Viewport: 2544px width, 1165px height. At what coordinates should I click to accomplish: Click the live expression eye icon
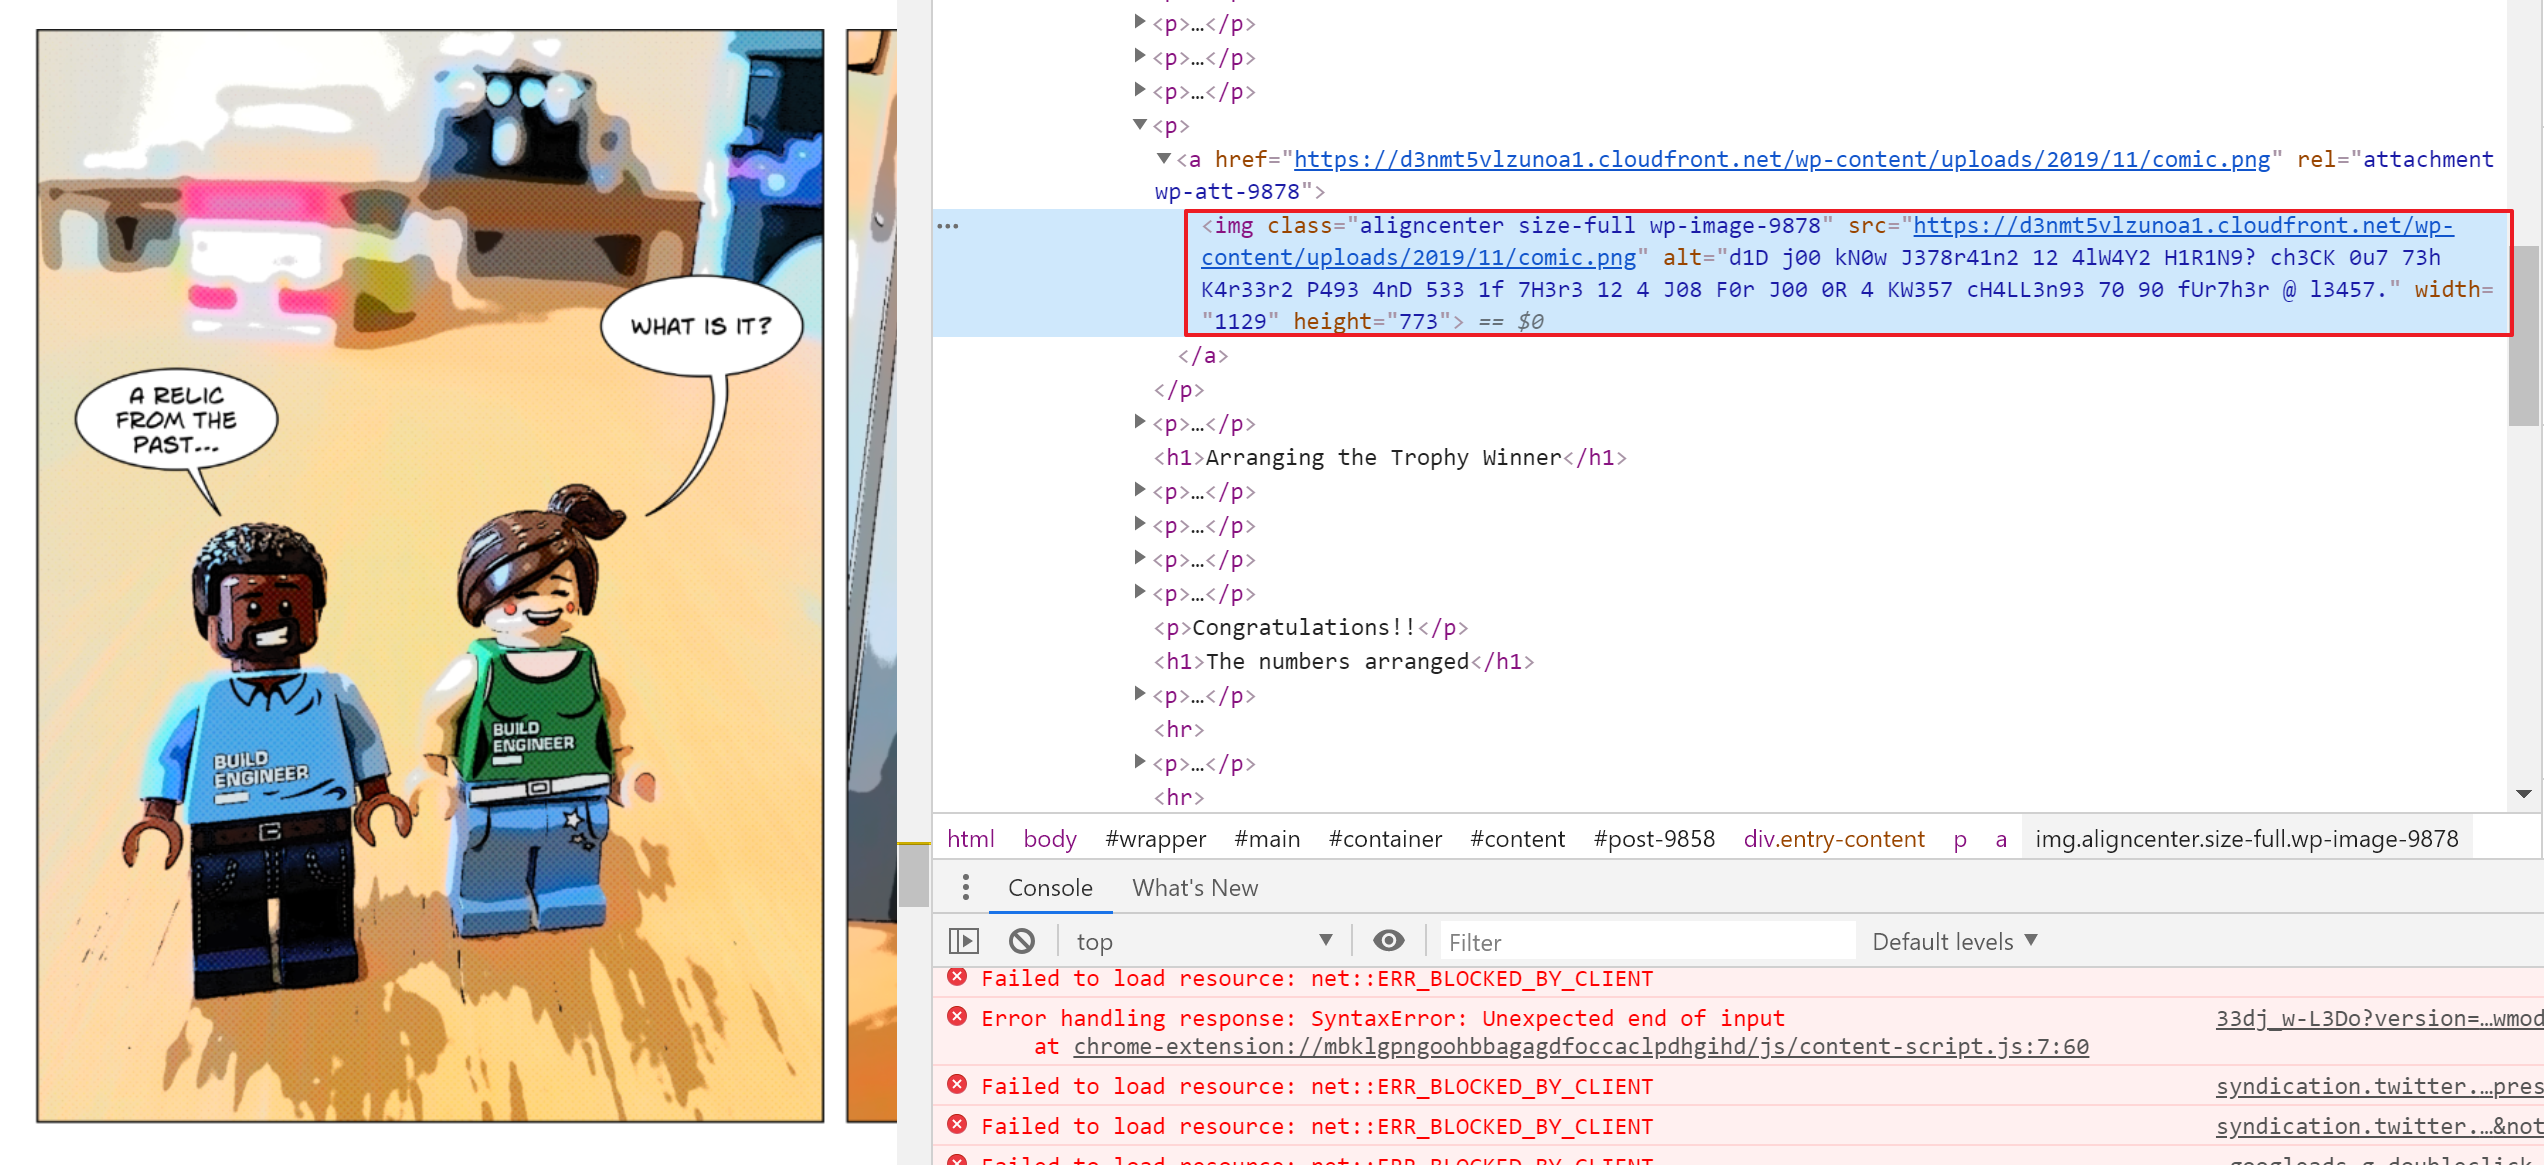click(1388, 941)
